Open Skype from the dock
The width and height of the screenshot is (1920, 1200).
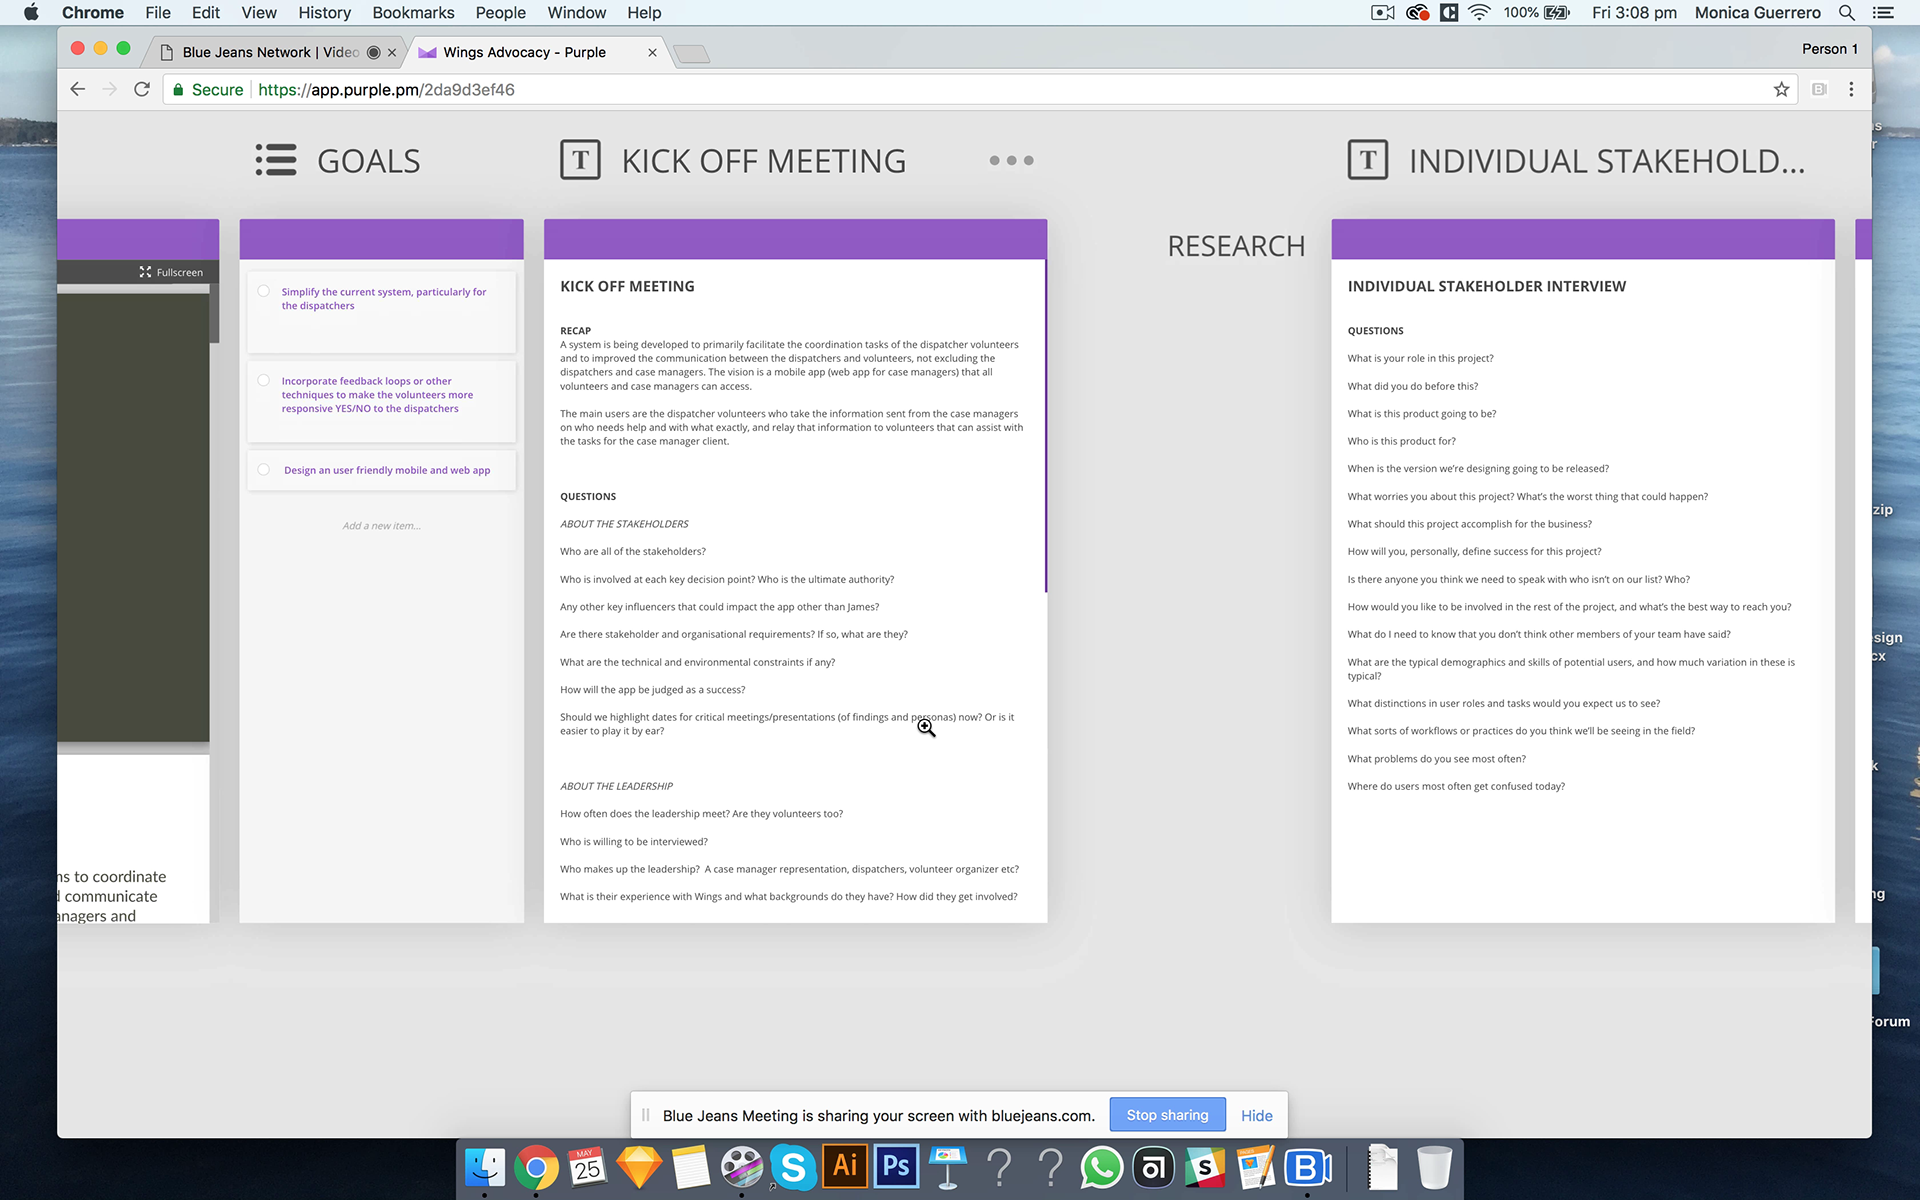pyautogui.click(x=793, y=1167)
